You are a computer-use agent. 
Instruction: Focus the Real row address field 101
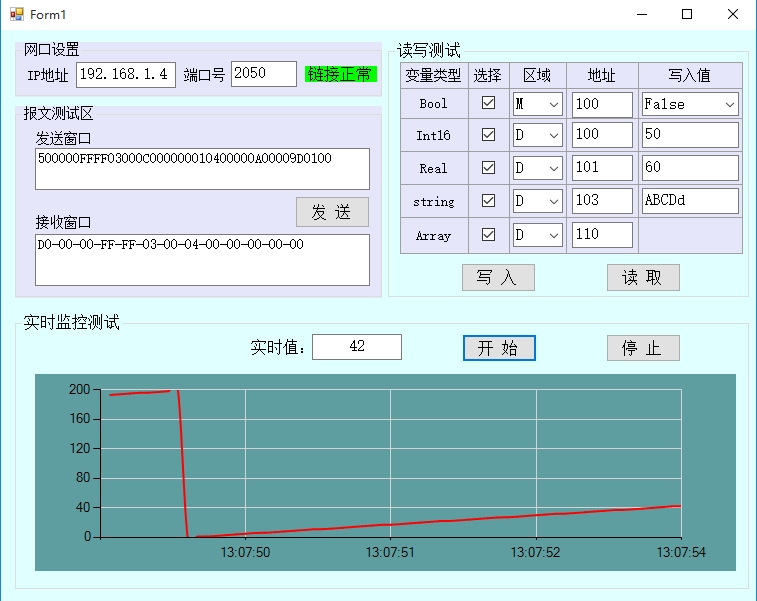[602, 168]
